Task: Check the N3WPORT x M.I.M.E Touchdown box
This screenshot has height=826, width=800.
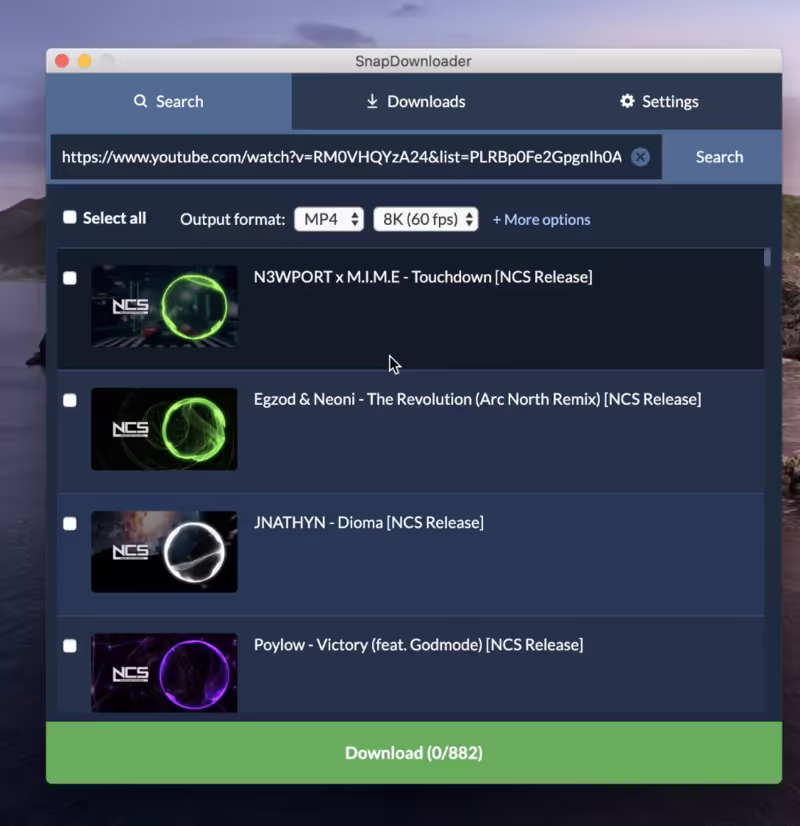Action: pos(70,278)
